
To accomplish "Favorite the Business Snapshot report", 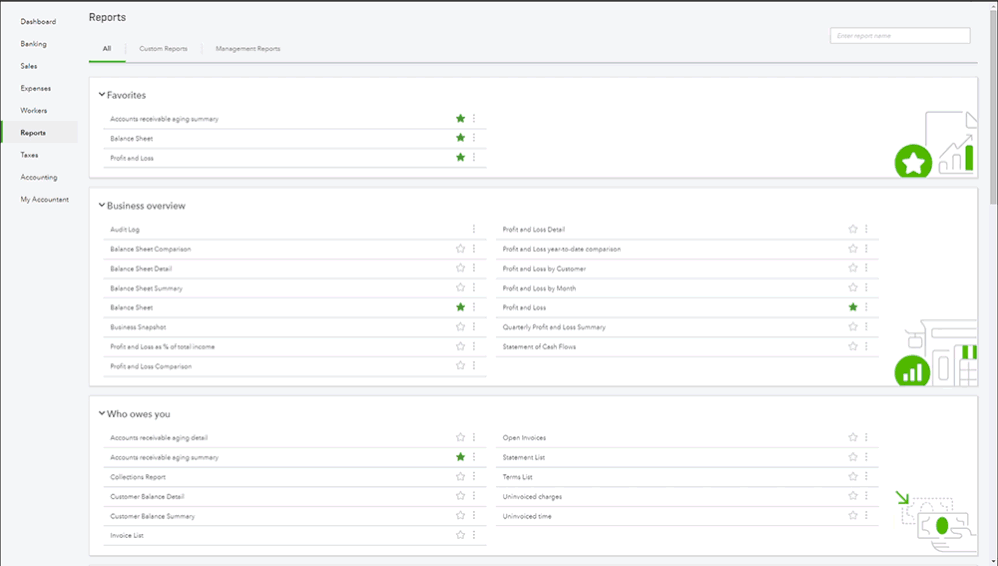I will point(460,327).
